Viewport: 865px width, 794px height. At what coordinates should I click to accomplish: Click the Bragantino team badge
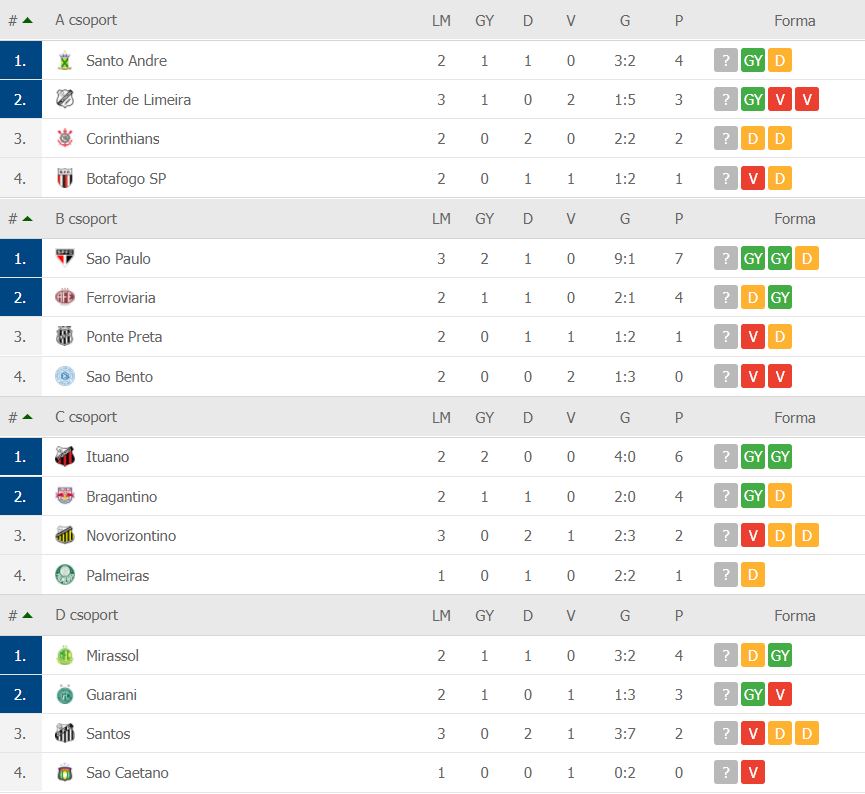tap(65, 497)
